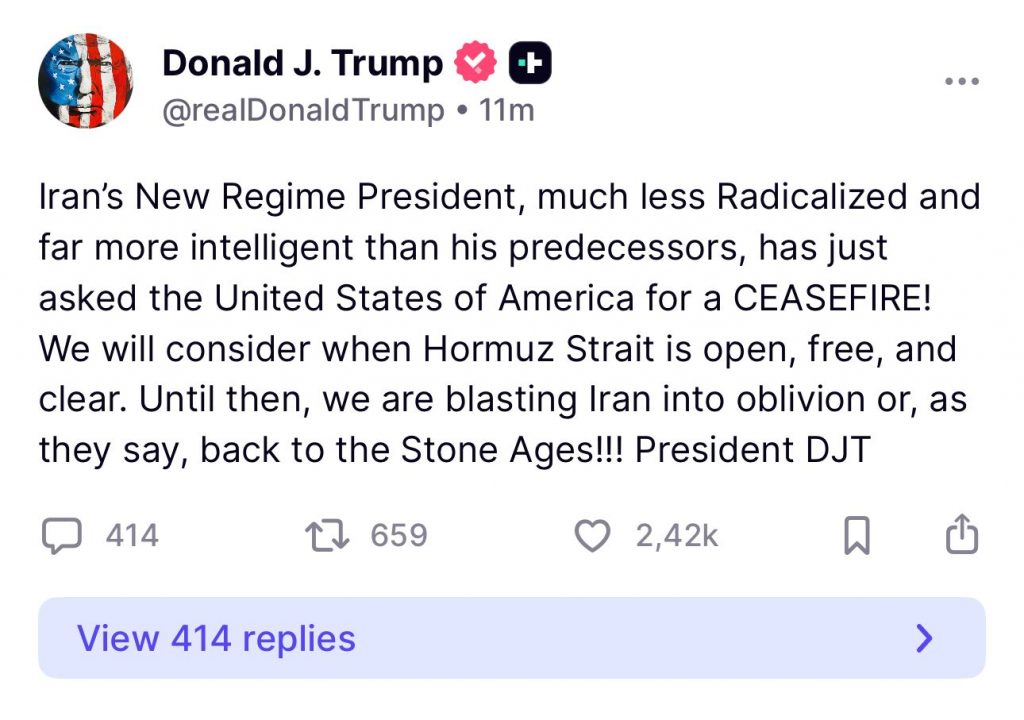1024x720 pixels.
Task: Open the flag-painted profile avatar
Action: point(85,80)
